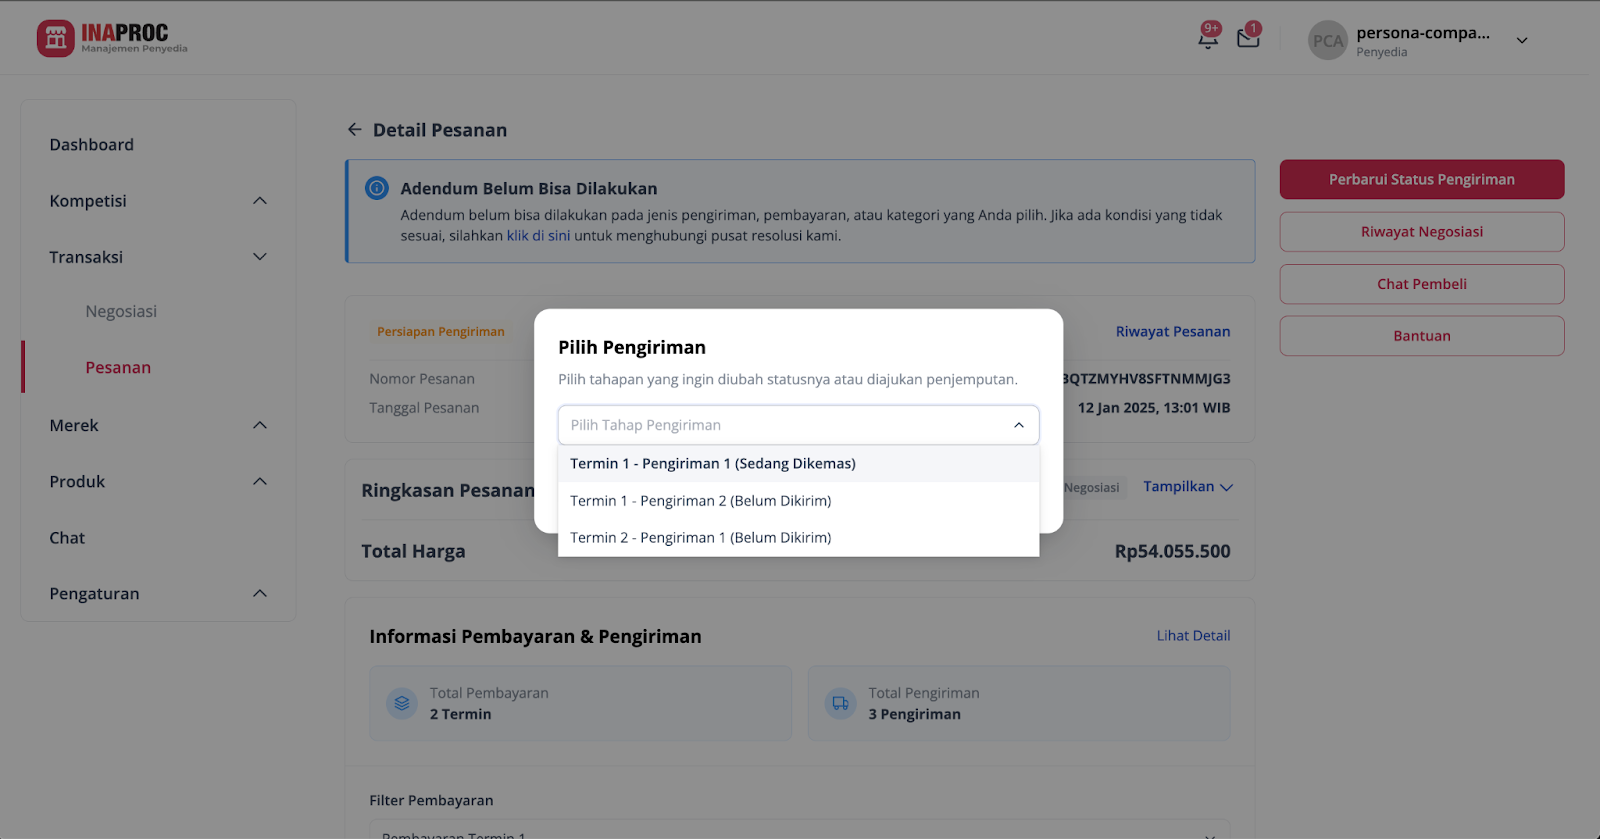Screen dimensions: 1600x839
Task: Open the notification bell icon
Action: coord(1208,39)
